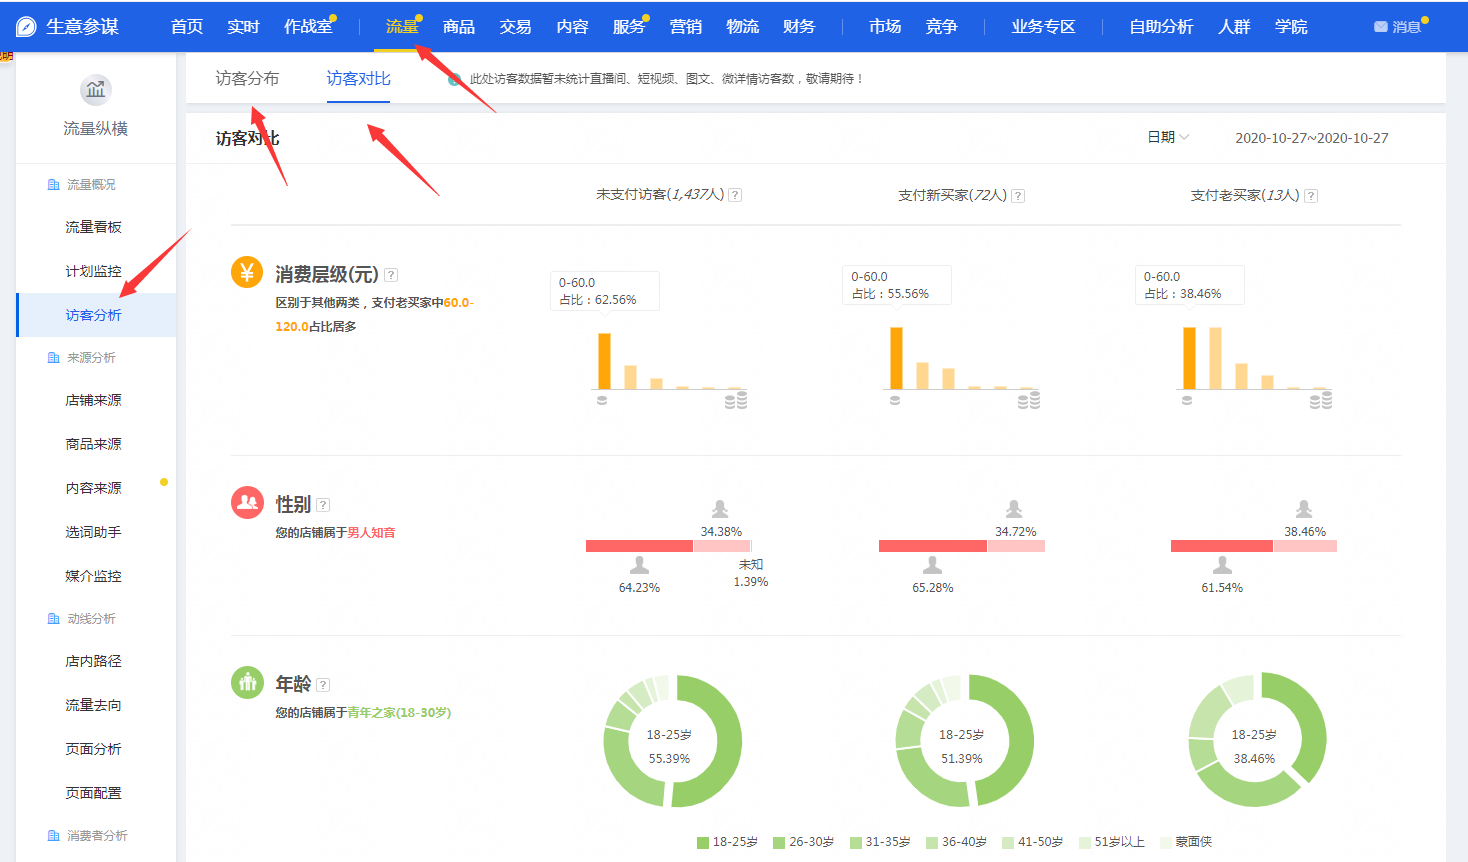Open the 自助分析 menu
Viewport: 1468px width, 862px height.
click(1161, 27)
